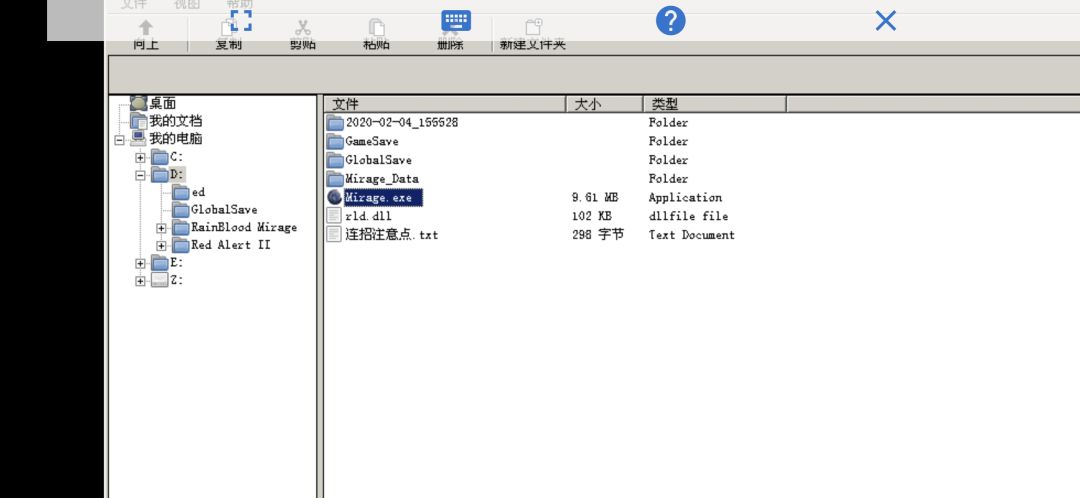Select the E: drive in the tree
The width and height of the screenshot is (1080, 498).
click(176, 263)
